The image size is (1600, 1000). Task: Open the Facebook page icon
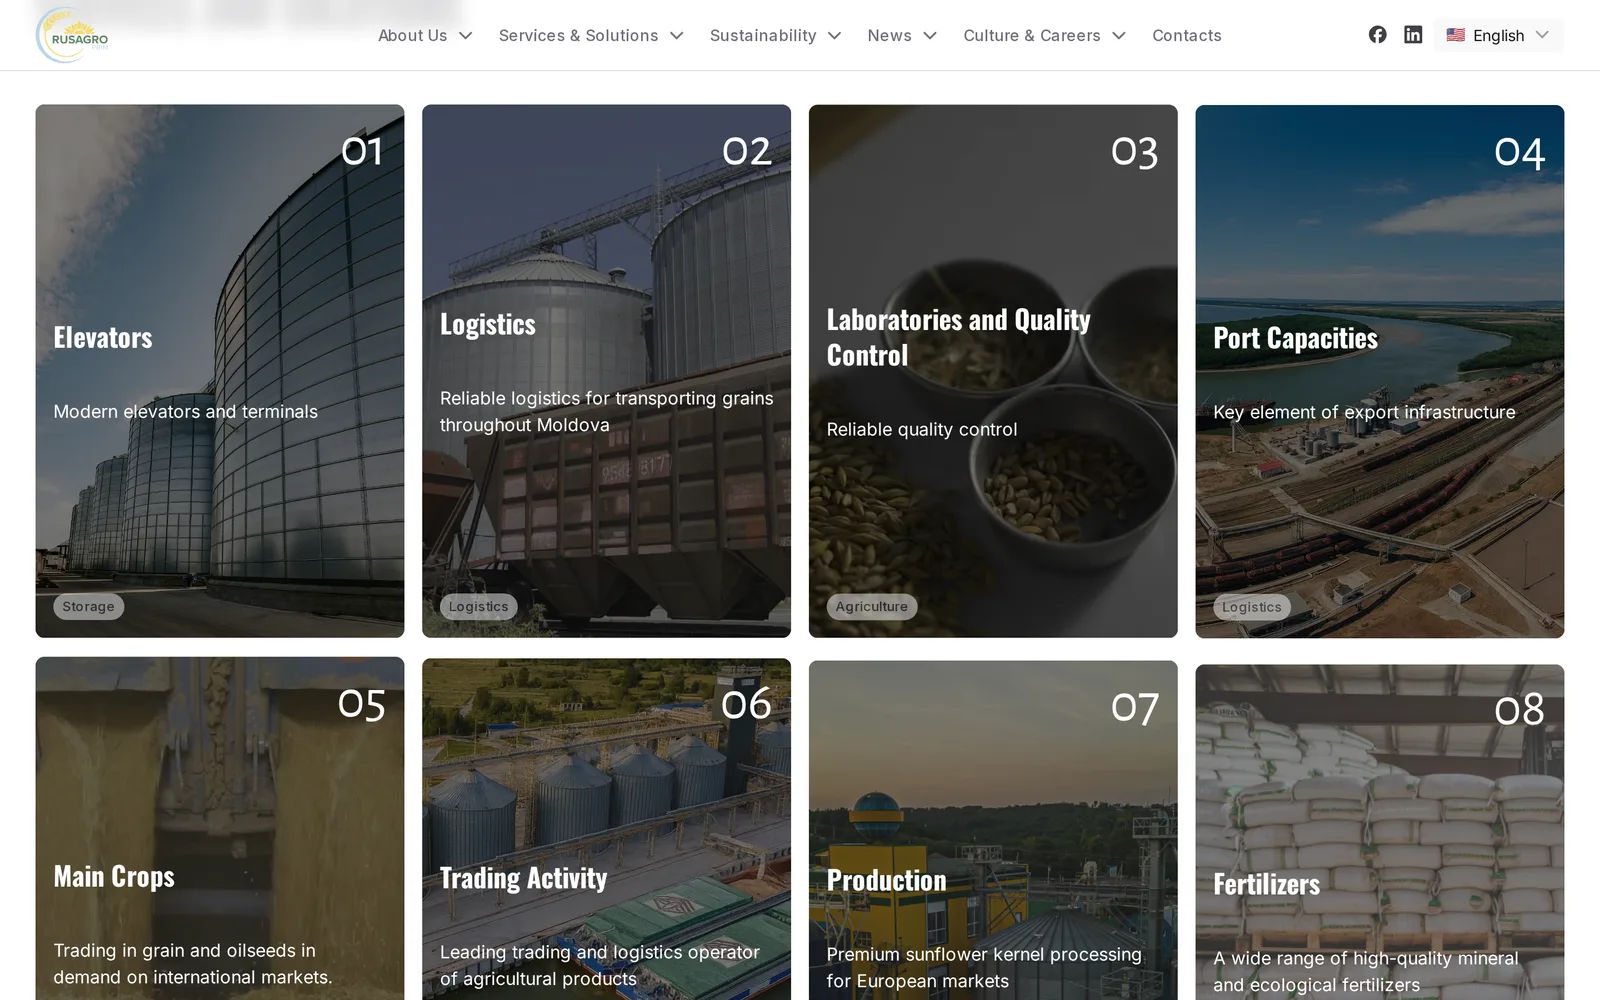pyautogui.click(x=1377, y=35)
